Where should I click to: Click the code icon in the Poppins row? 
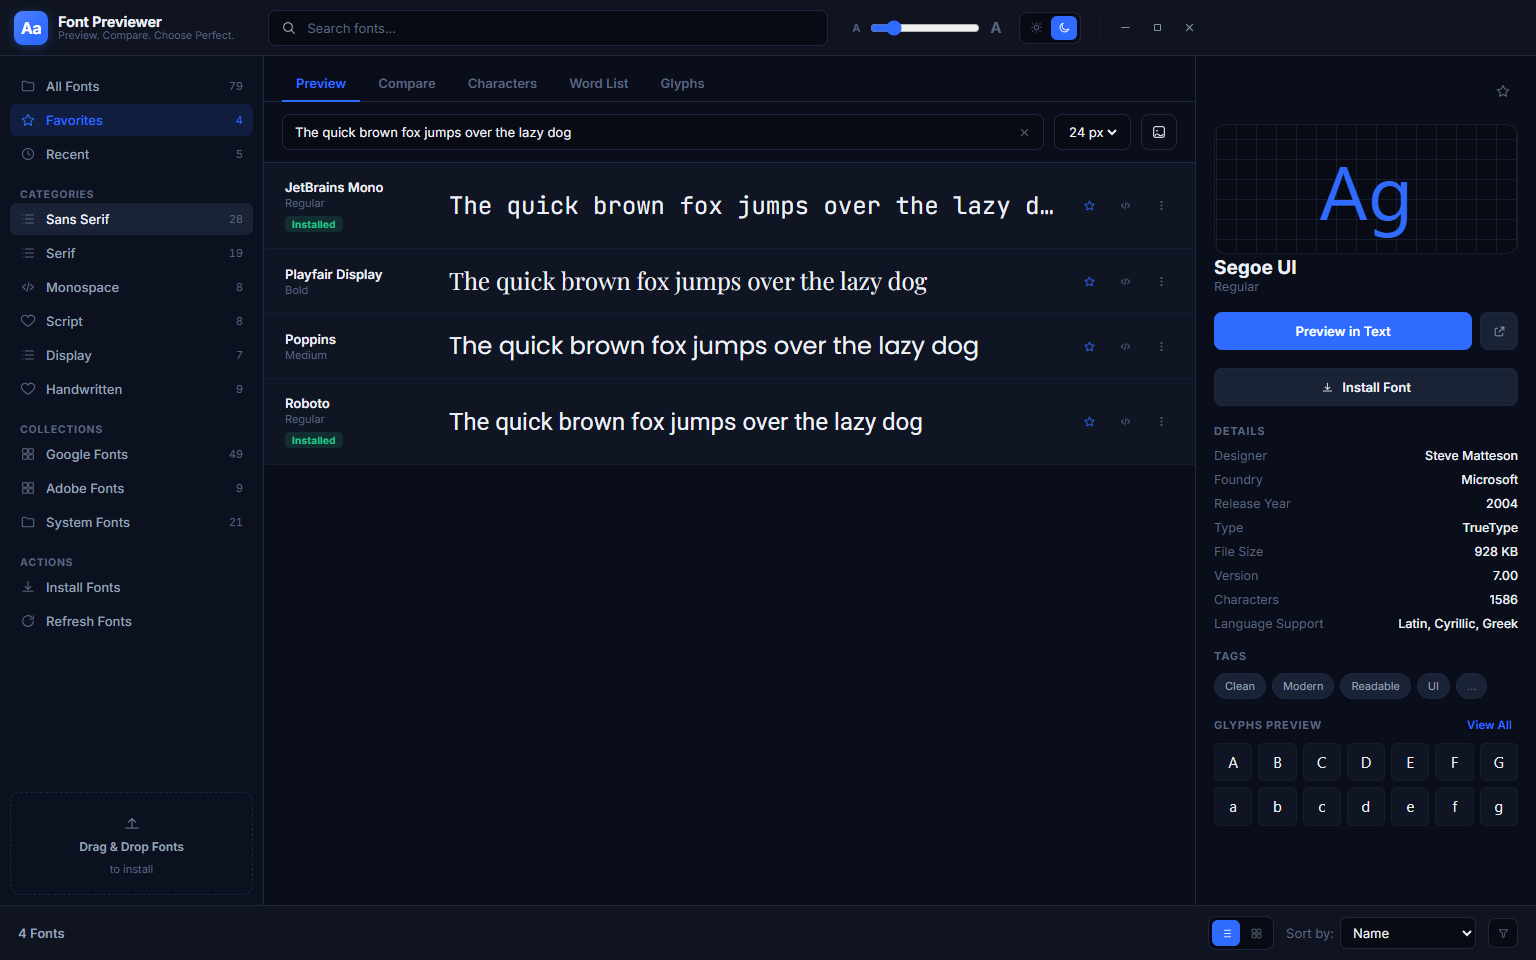1125,347
